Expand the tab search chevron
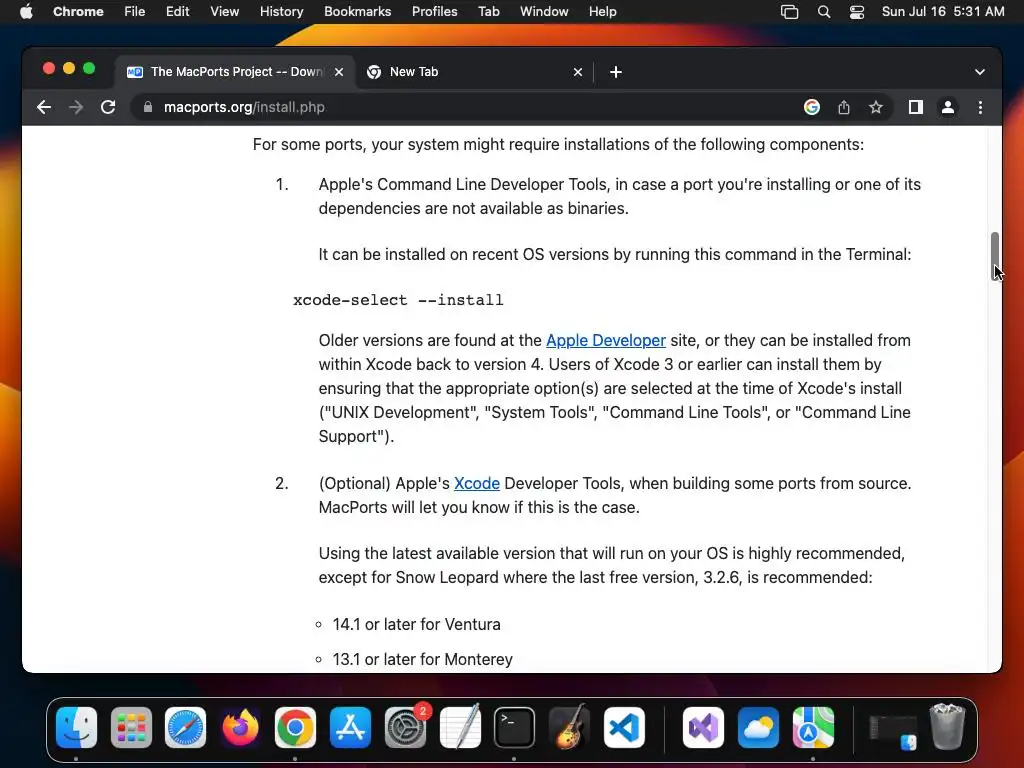This screenshot has height=768, width=1024. pos(980,72)
